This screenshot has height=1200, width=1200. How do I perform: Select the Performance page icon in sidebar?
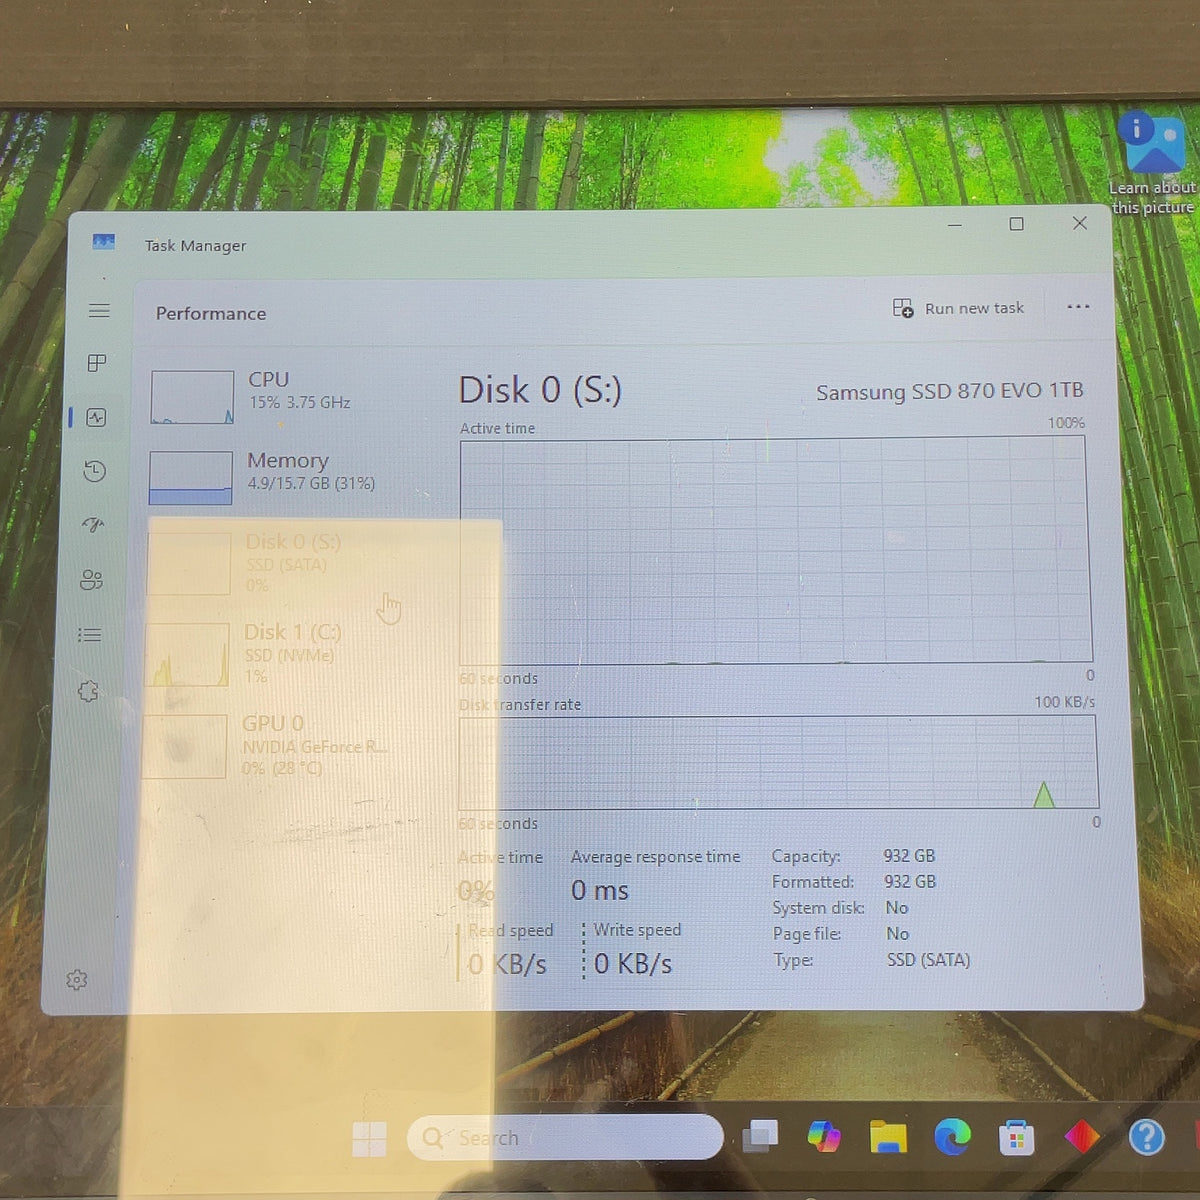[x=96, y=417]
